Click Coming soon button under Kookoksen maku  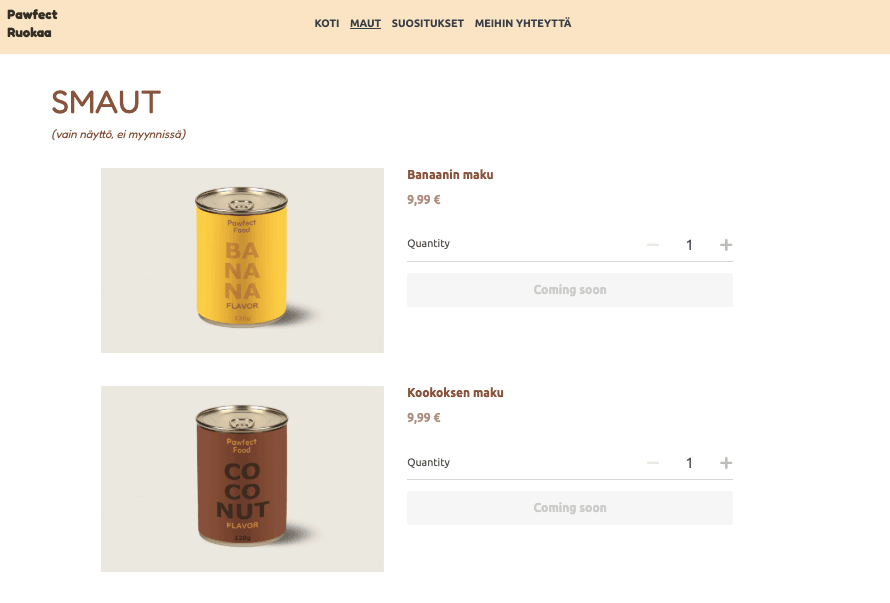(x=570, y=508)
